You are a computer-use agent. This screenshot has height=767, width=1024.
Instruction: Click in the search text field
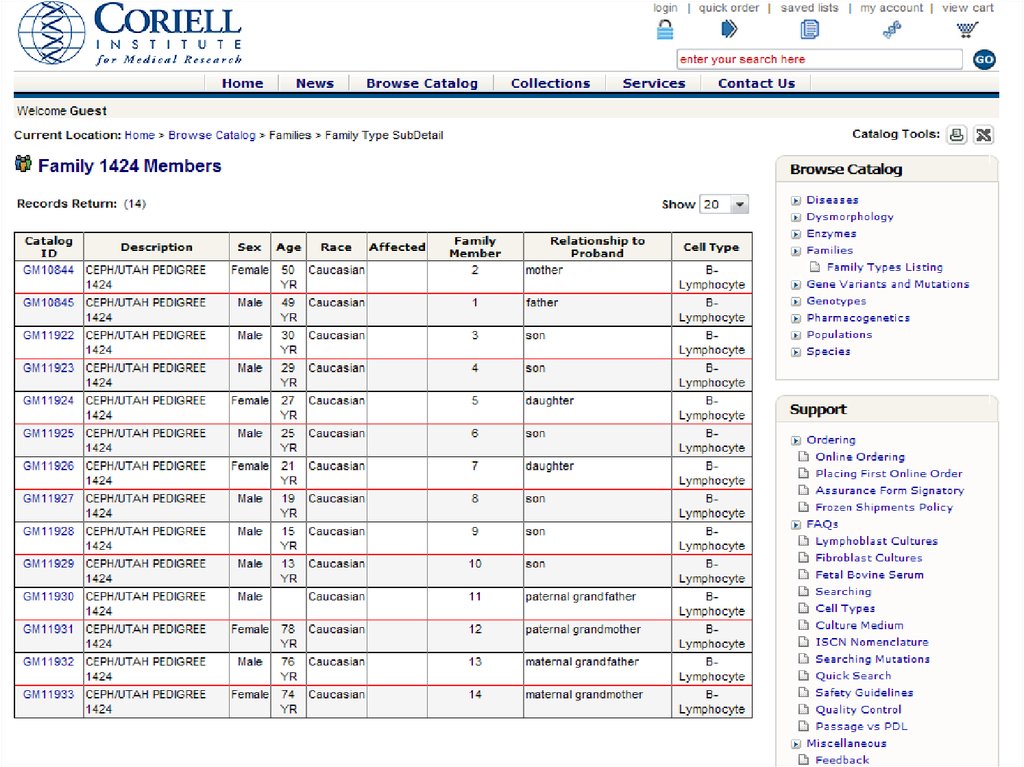[x=818, y=60]
